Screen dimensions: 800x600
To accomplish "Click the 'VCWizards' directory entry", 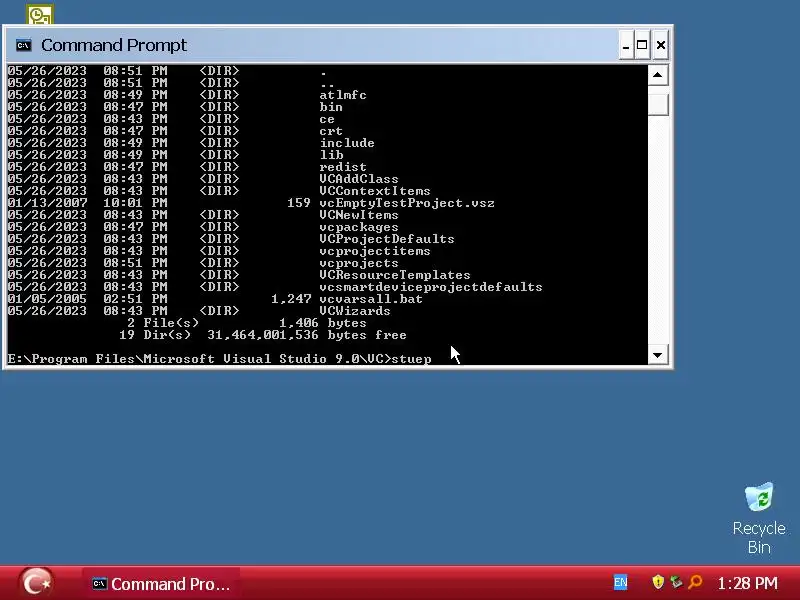I will tap(355, 311).
